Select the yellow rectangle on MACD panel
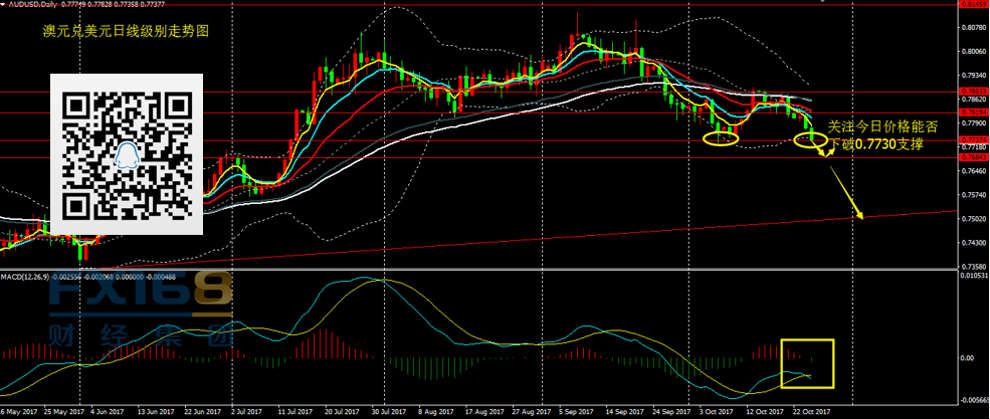 [807, 363]
